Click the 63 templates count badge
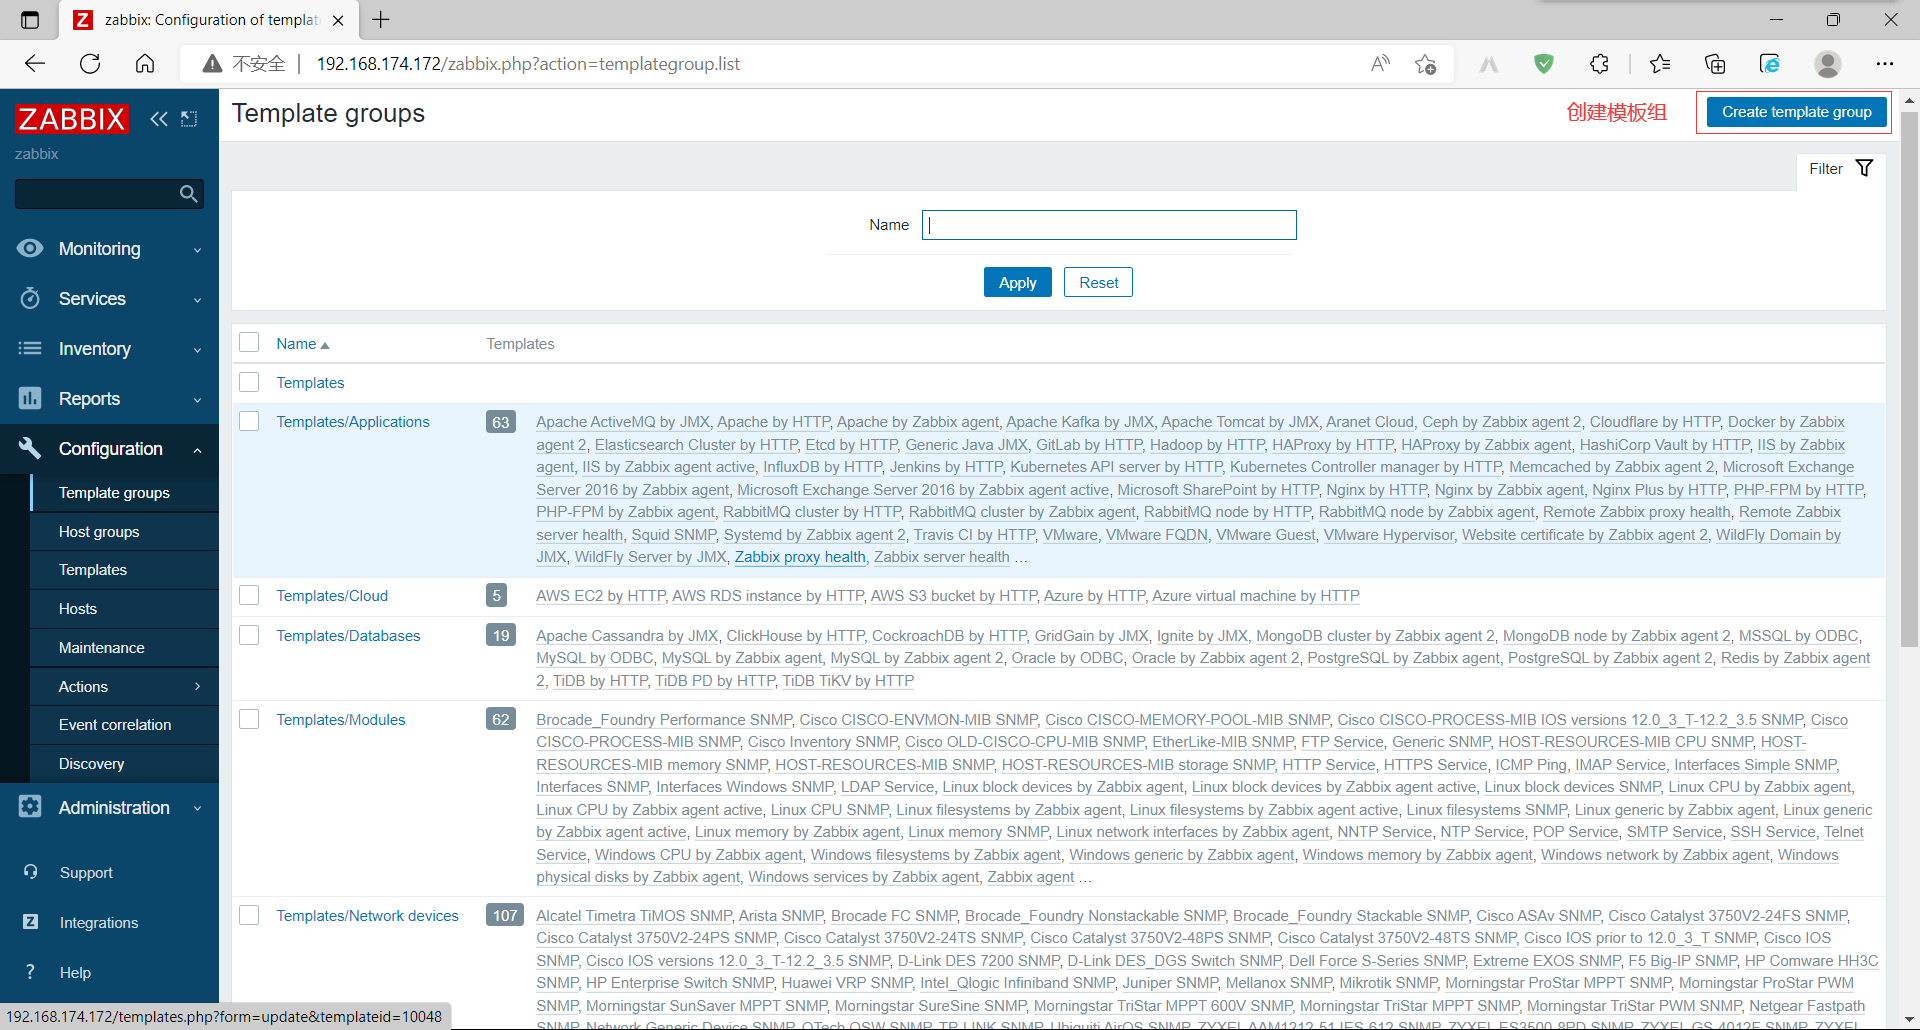This screenshot has height=1030, width=1920. click(x=501, y=422)
